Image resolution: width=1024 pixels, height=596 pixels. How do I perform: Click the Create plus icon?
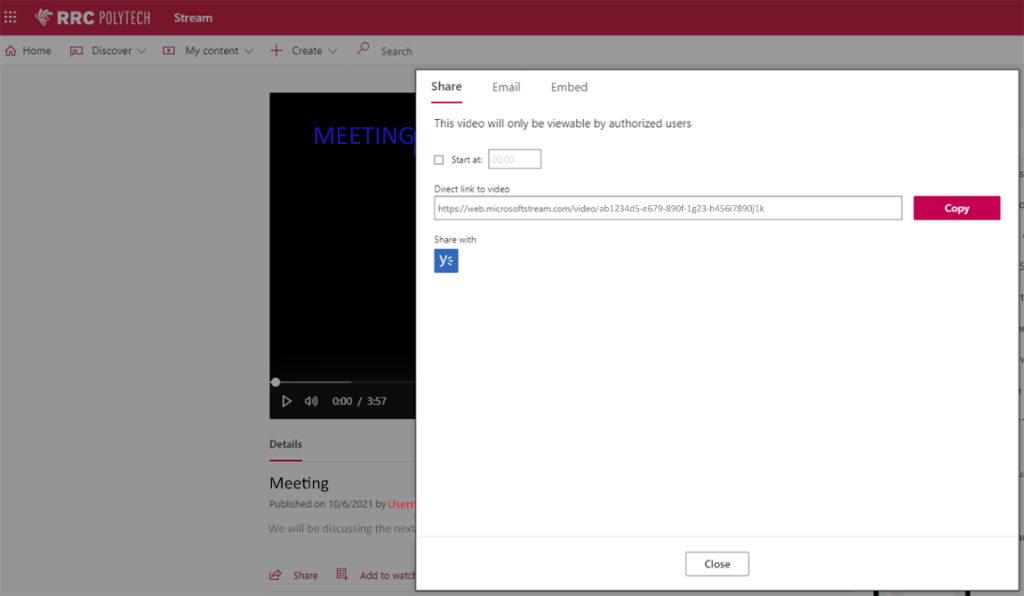tap(277, 50)
